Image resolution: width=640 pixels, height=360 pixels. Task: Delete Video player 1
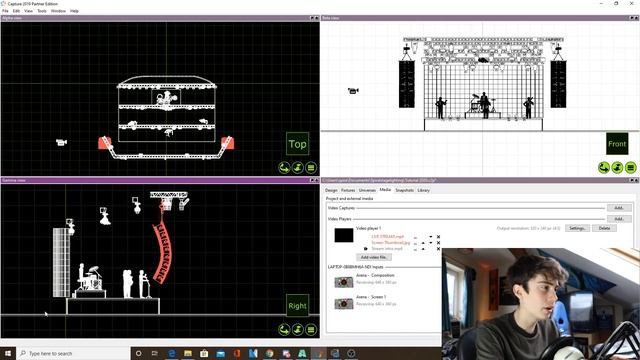(x=604, y=228)
